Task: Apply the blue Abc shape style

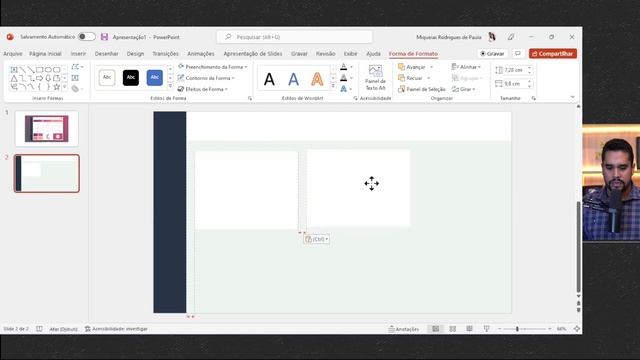Action: [x=155, y=78]
